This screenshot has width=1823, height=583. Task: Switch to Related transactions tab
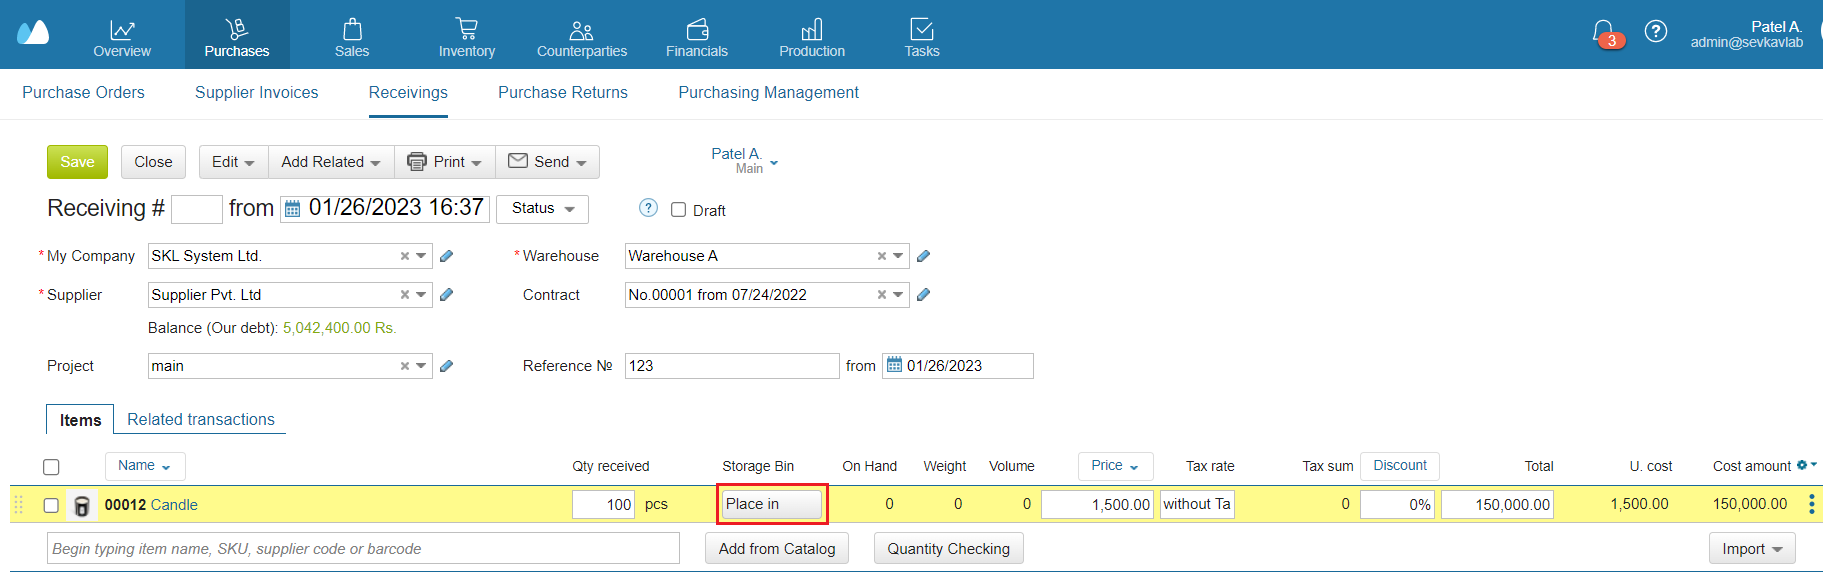point(201,420)
